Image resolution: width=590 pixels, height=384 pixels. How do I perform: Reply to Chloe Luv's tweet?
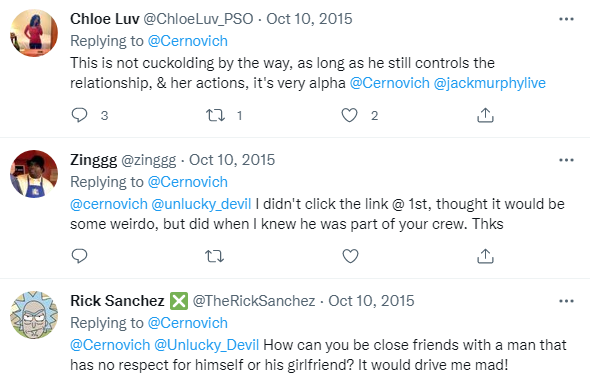[x=79, y=115]
